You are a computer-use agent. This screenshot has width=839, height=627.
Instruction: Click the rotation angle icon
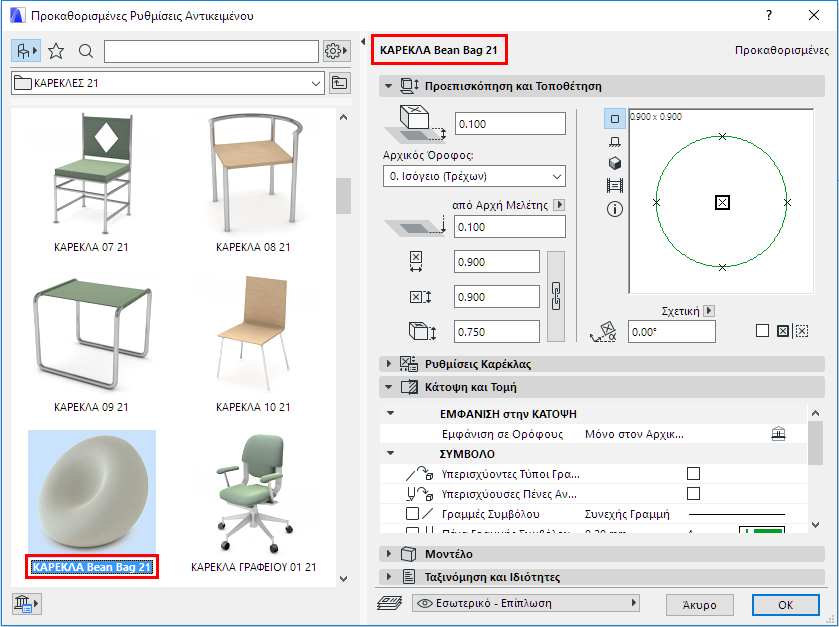(x=604, y=332)
